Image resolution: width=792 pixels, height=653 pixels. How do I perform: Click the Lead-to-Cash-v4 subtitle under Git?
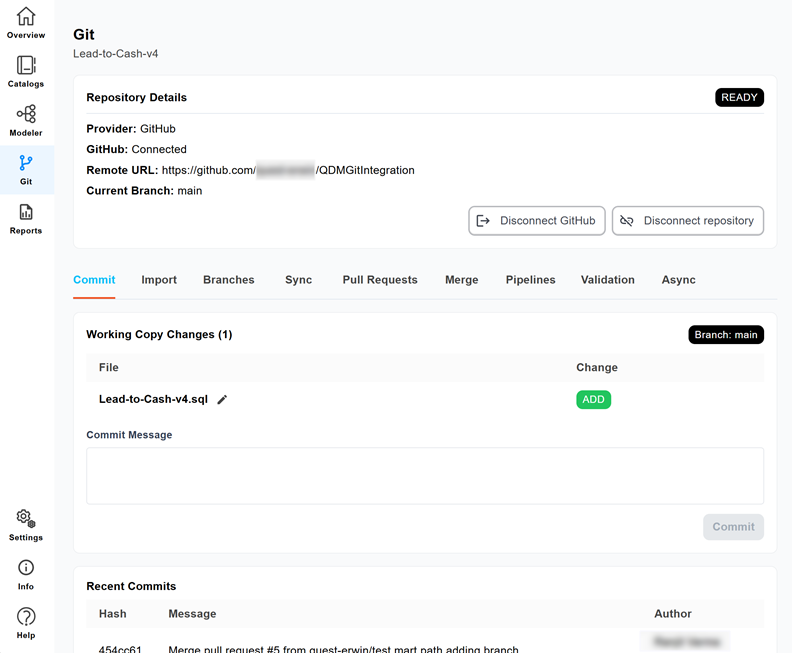click(x=116, y=54)
